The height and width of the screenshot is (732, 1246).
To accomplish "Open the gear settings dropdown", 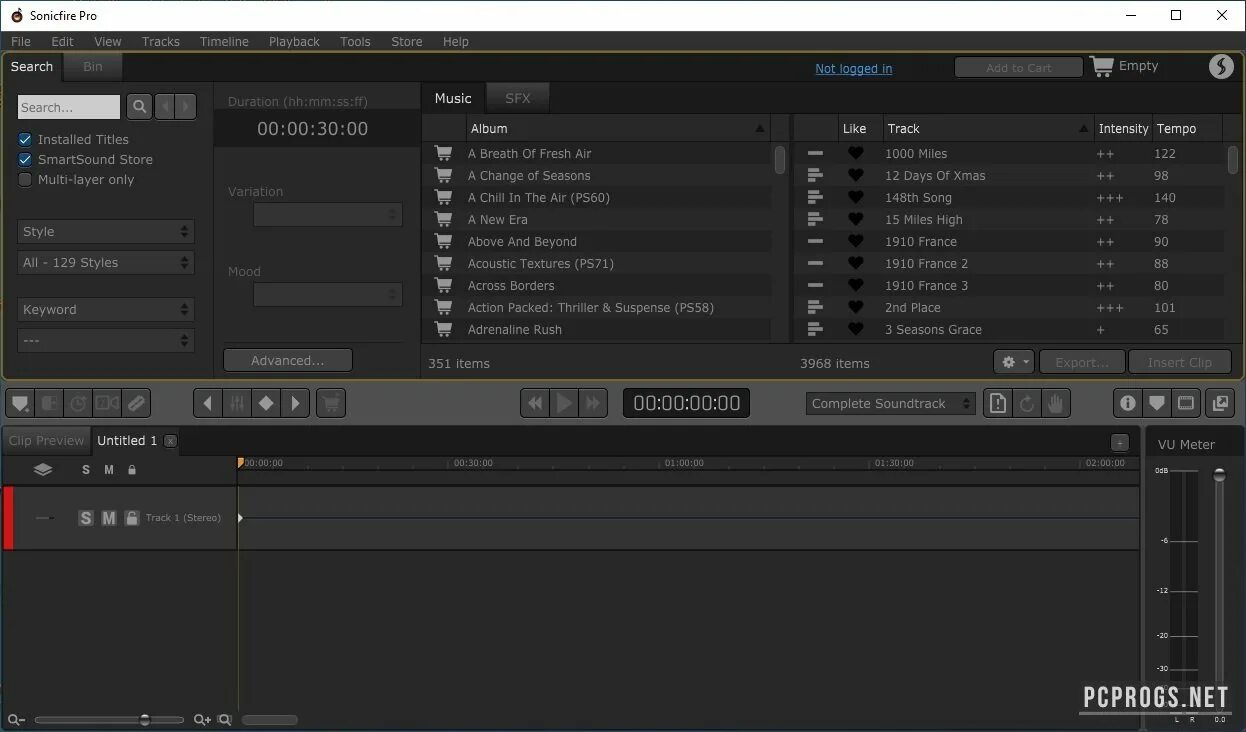I will 1015,362.
